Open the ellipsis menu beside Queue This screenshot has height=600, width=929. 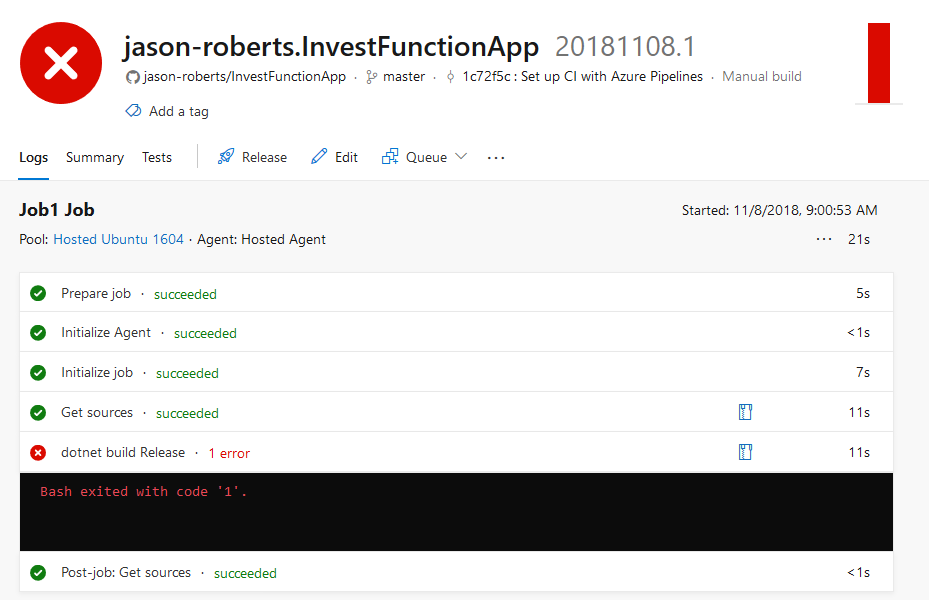coord(495,156)
